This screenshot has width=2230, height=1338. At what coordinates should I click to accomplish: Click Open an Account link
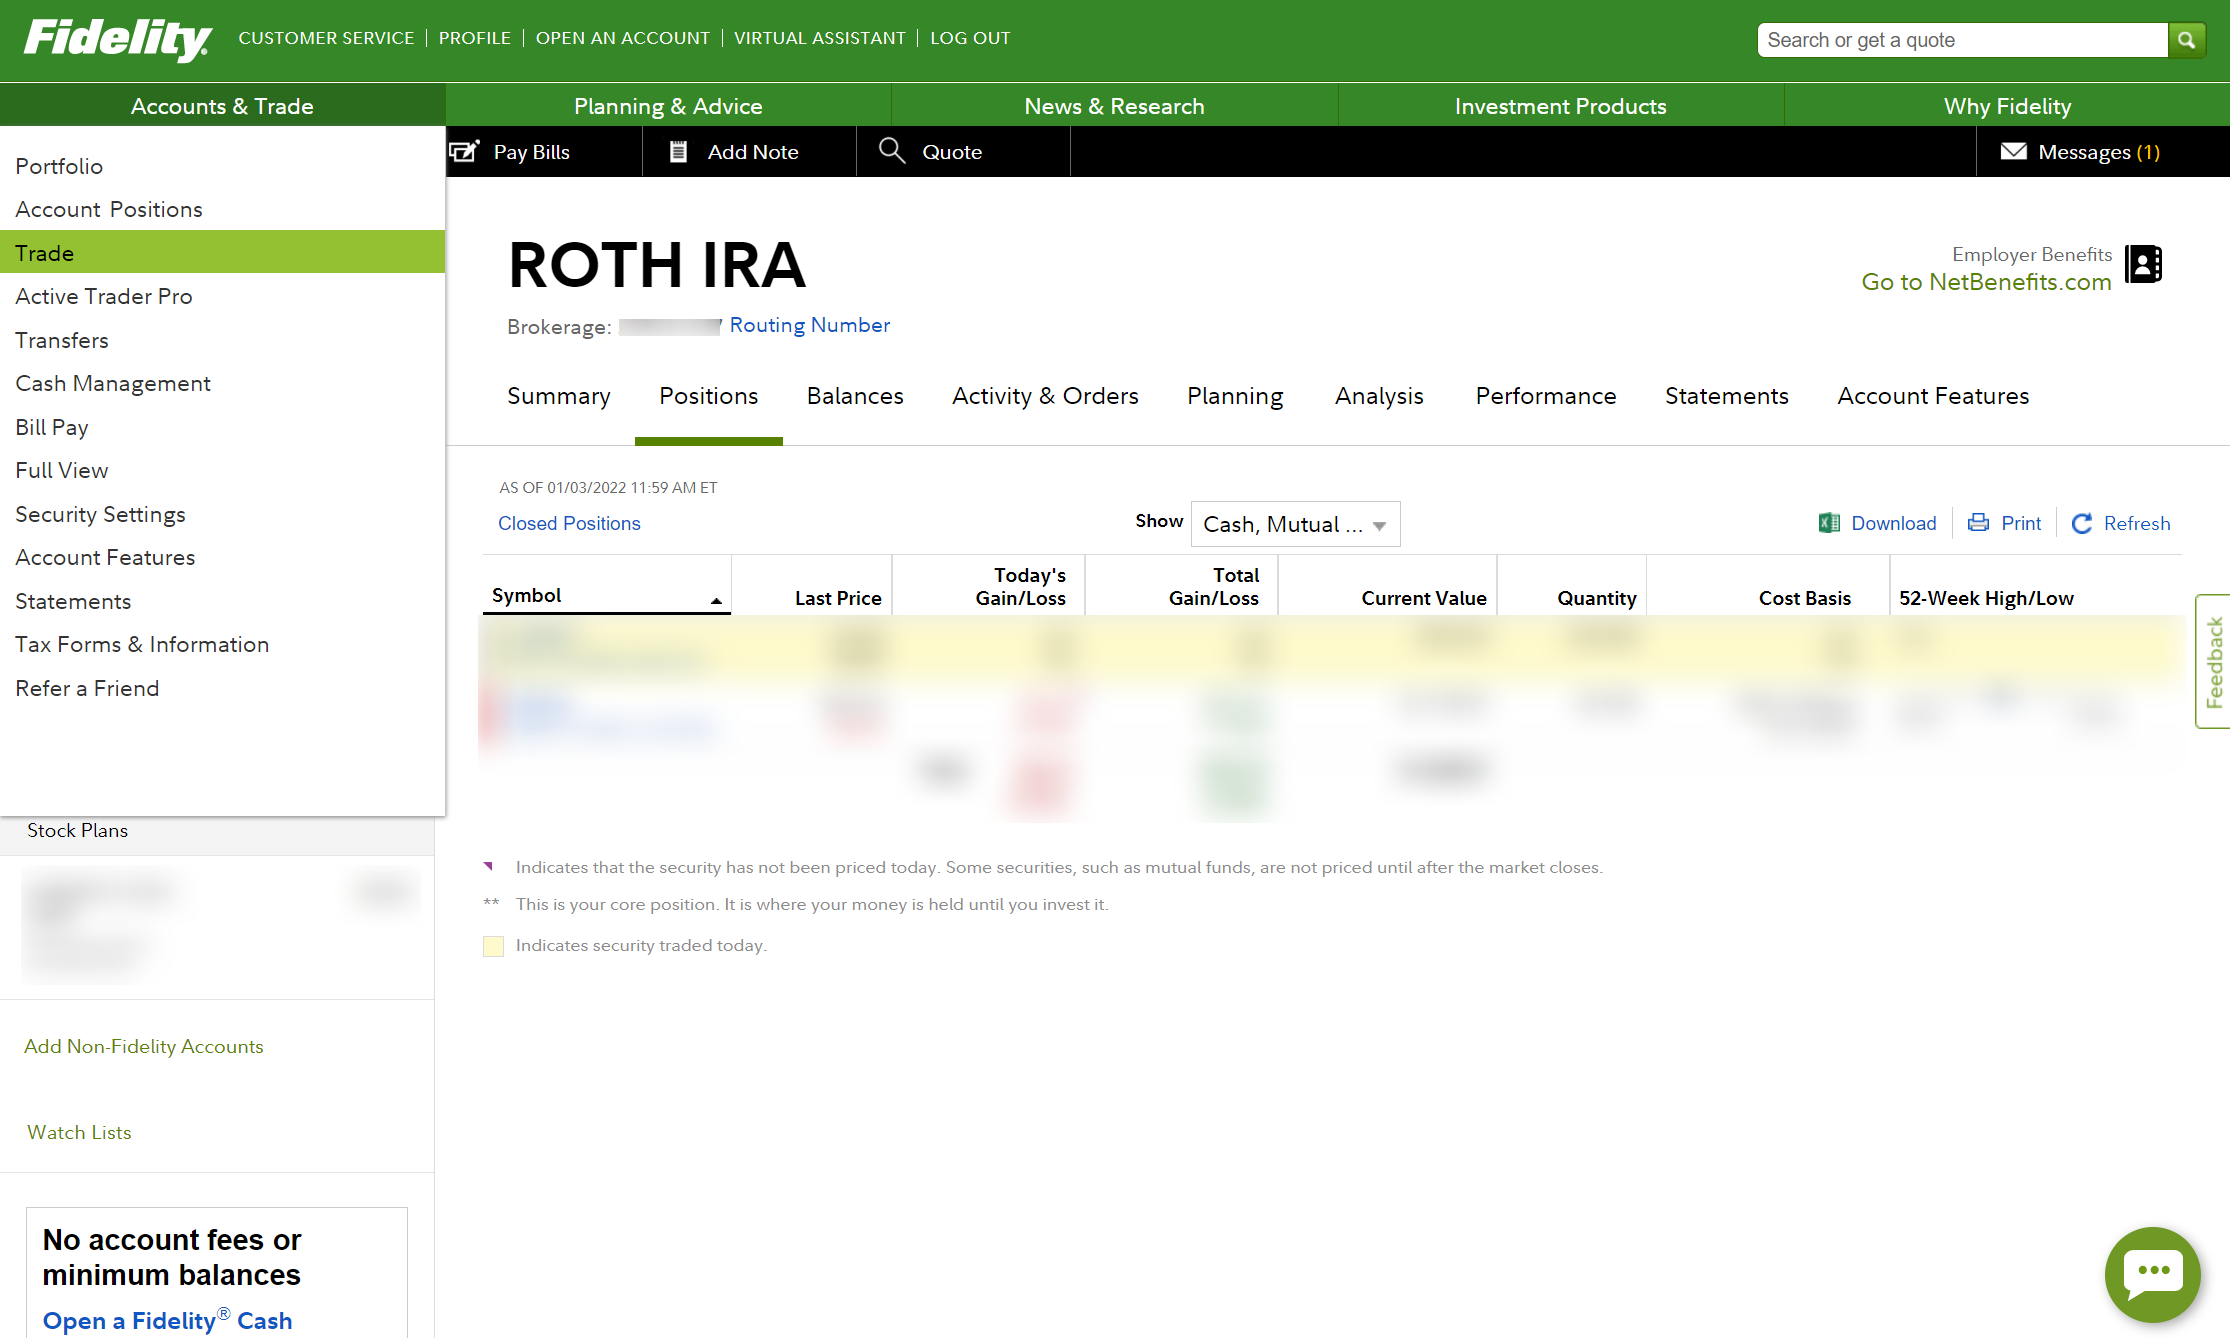622,38
